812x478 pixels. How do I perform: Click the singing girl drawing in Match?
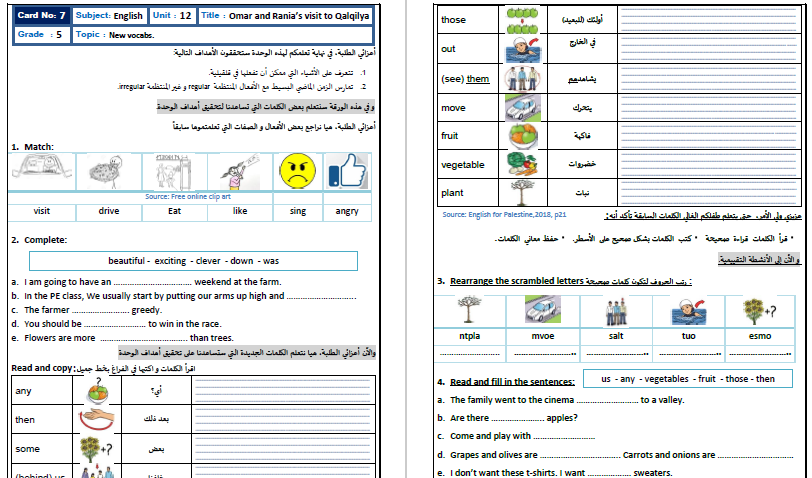click(x=239, y=171)
